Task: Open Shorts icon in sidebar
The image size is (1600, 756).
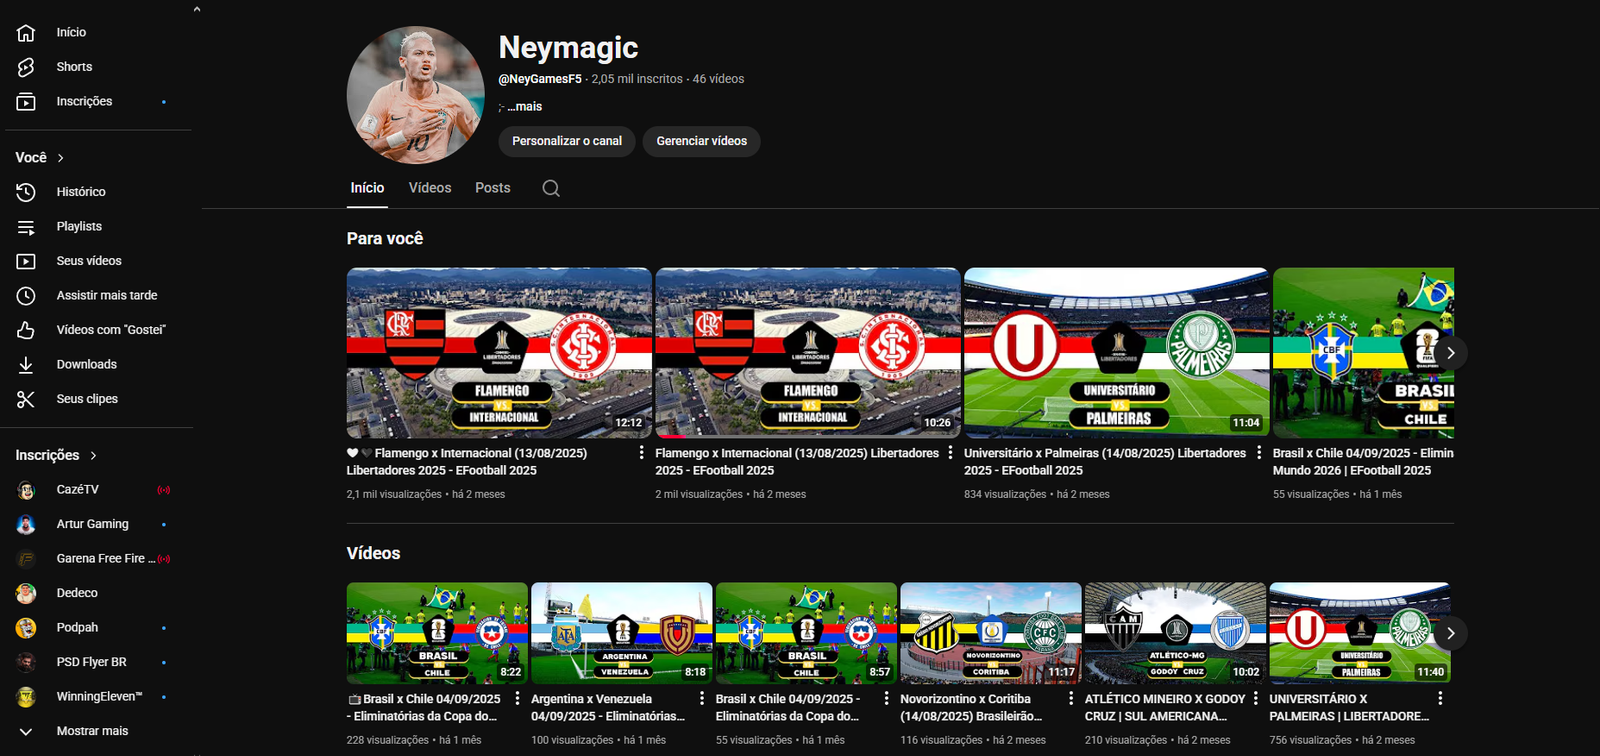Action: (26, 67)
